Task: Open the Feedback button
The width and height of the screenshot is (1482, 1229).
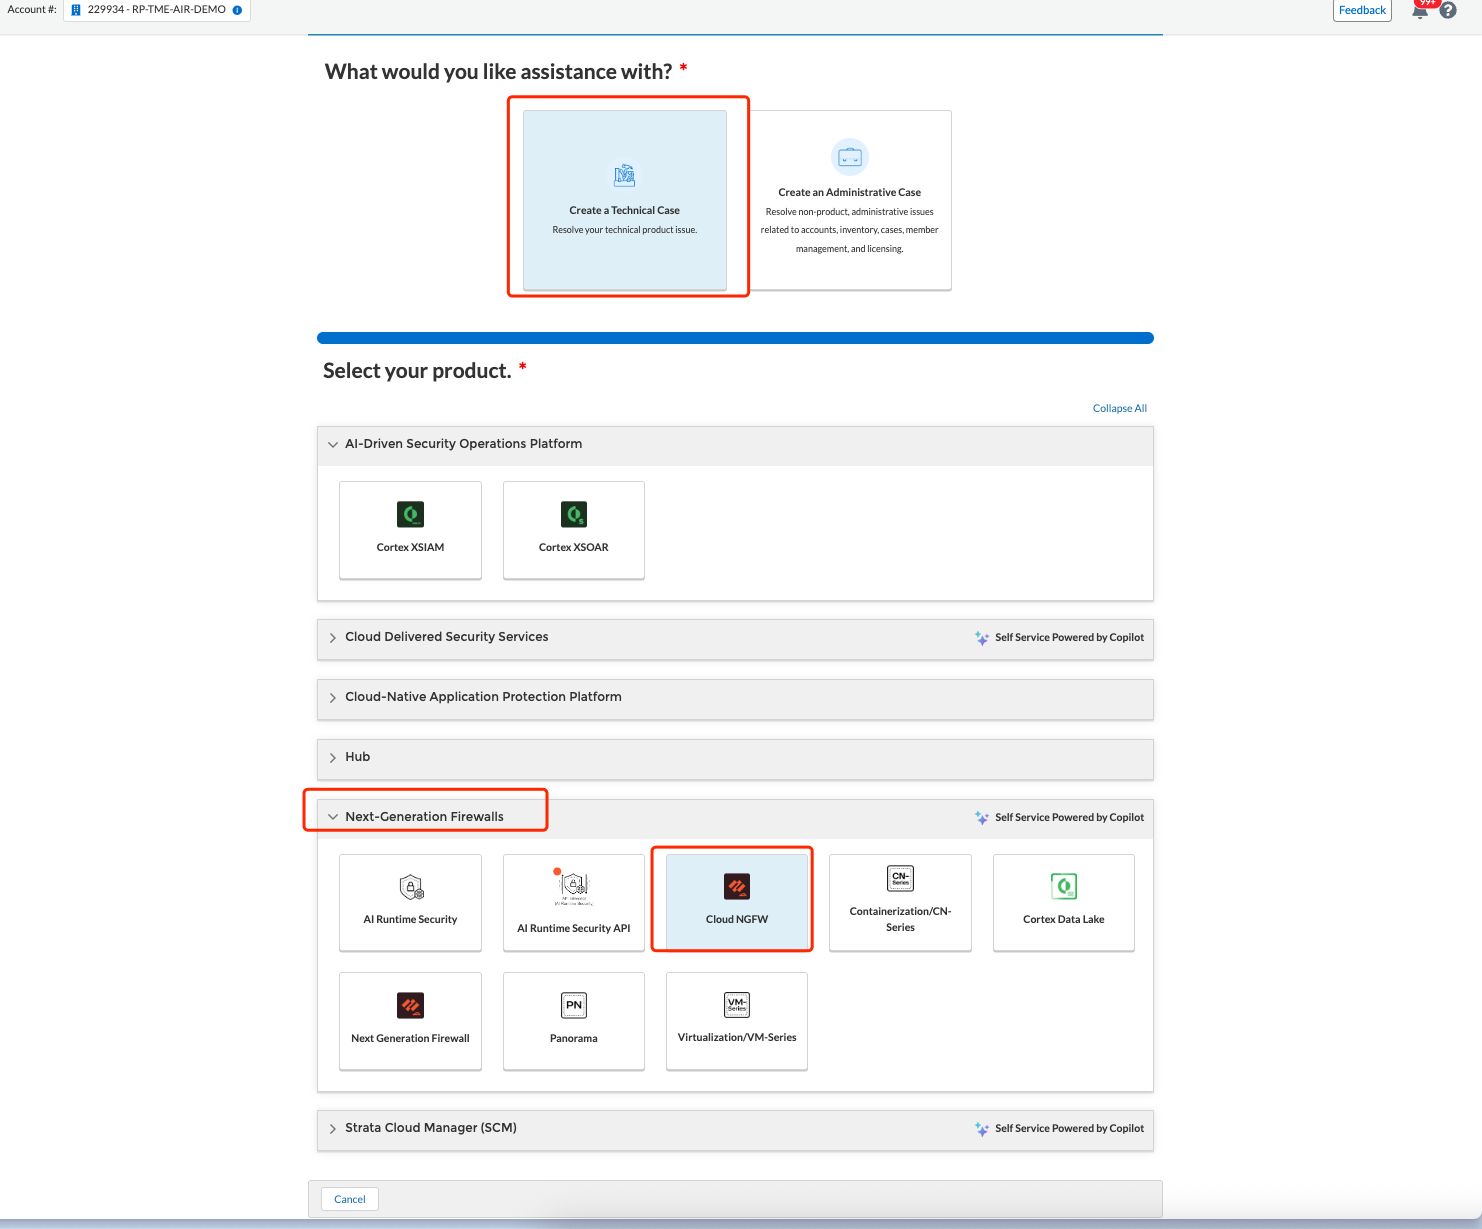Action: point(1363,10)
